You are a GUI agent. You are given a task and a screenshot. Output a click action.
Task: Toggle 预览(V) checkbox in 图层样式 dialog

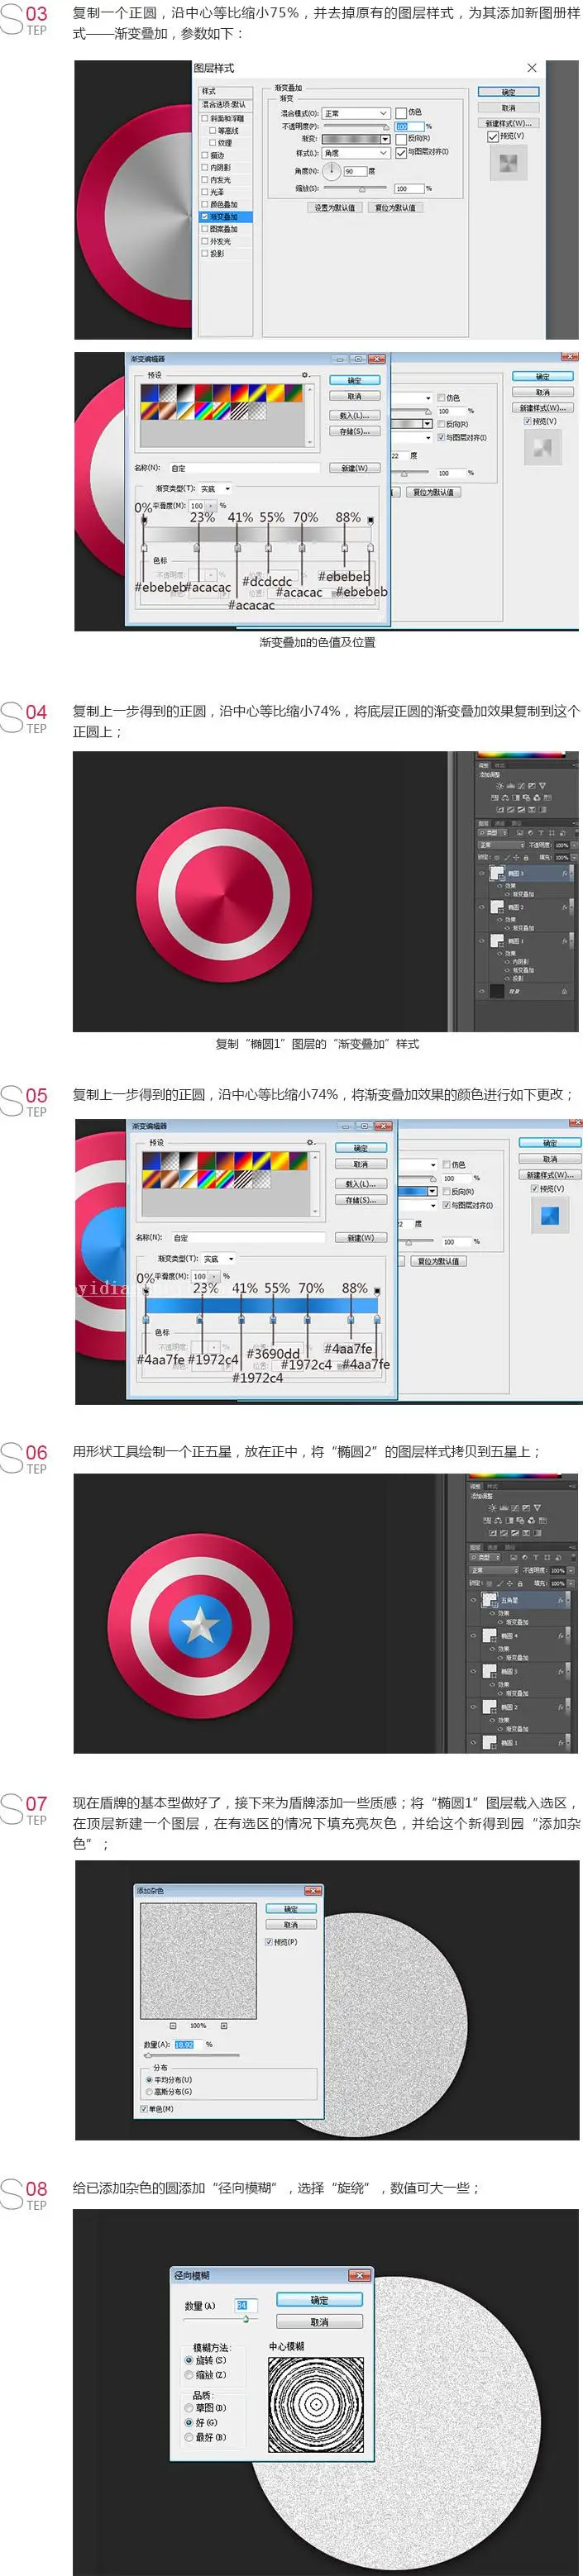[493, 136]
